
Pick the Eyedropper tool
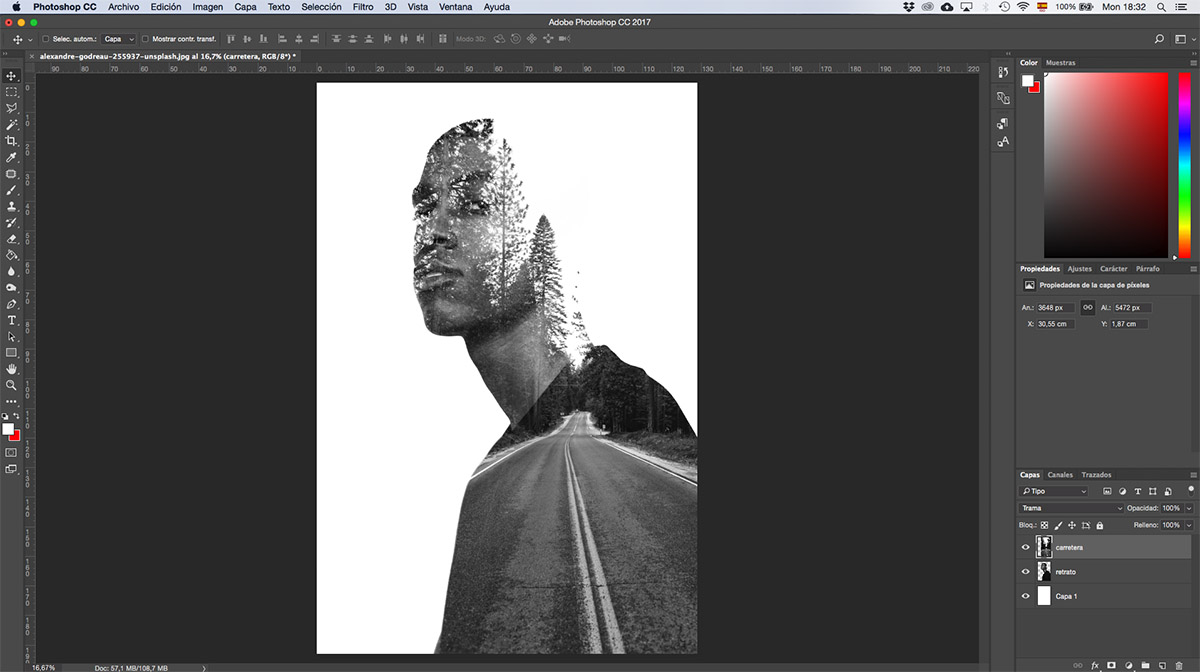12,157
